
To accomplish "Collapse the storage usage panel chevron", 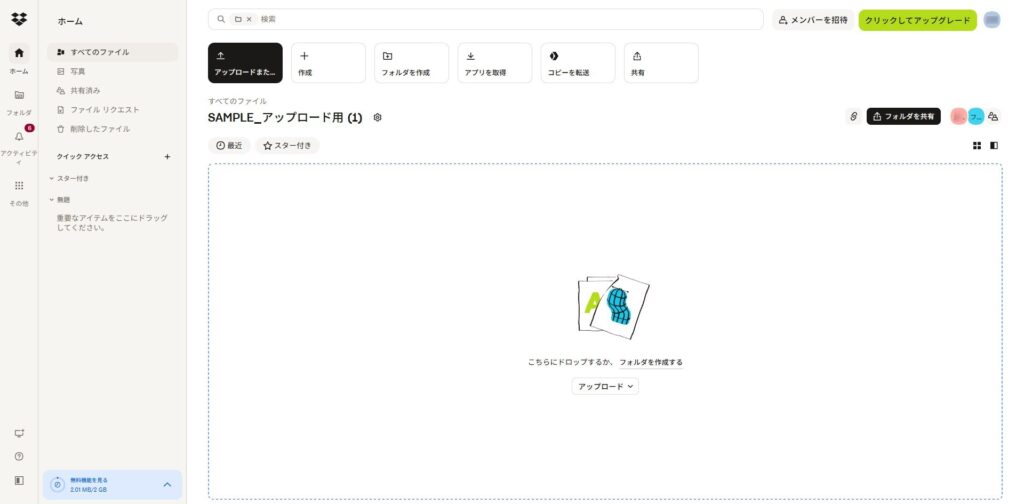I will [x=167, y=485].
